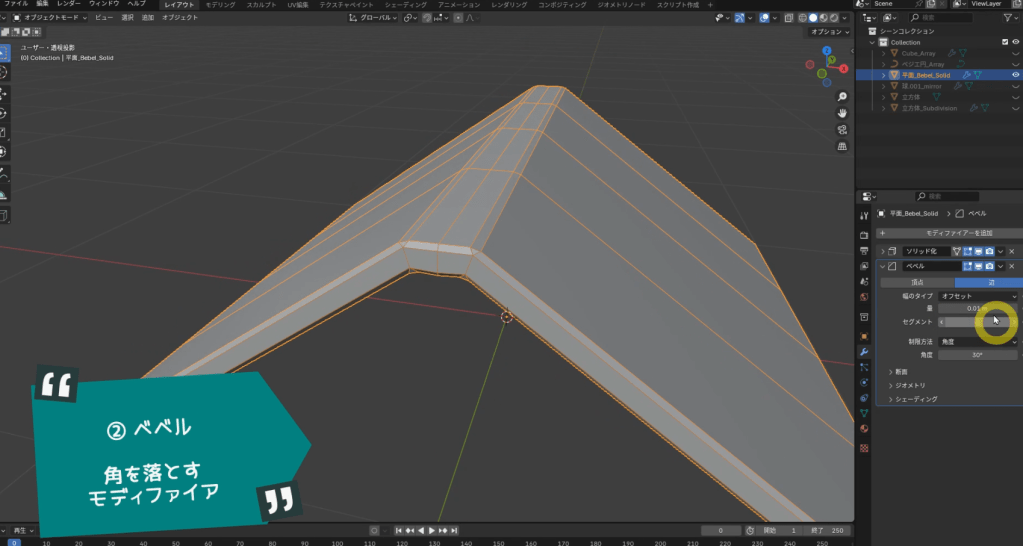Click the camera view icon in viewport

841,130
